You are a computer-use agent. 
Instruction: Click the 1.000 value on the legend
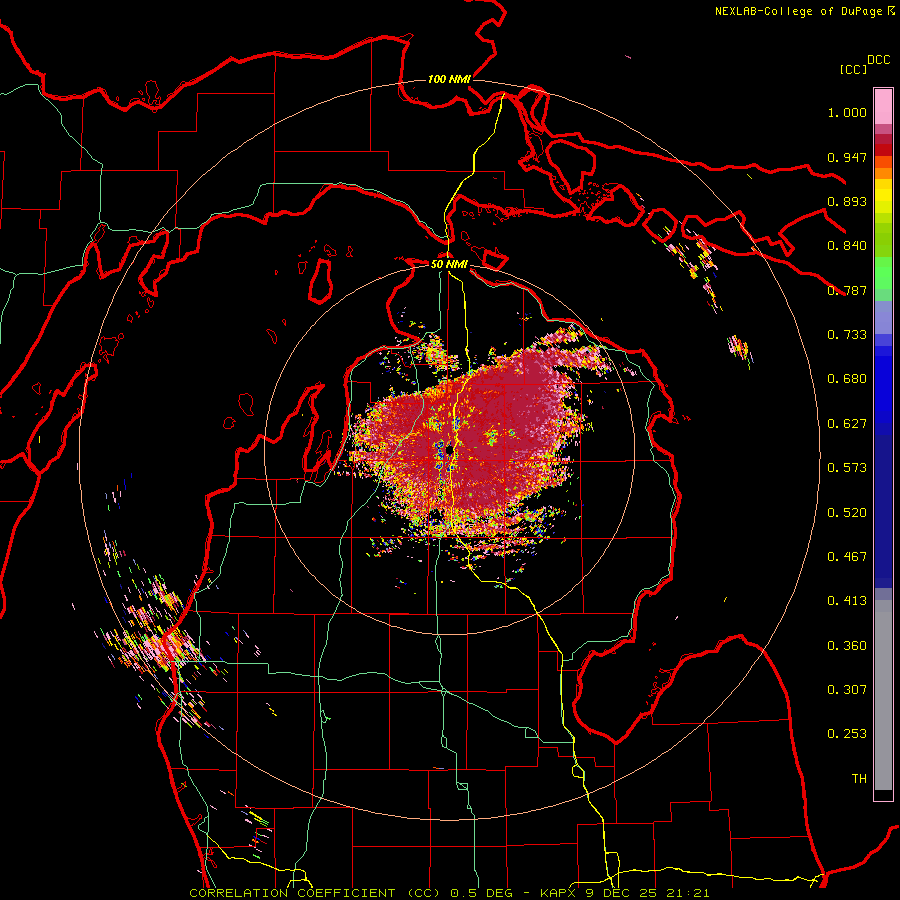847,112
